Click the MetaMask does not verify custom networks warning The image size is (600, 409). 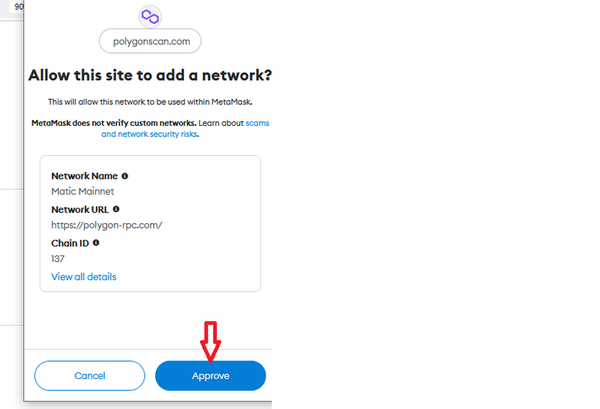tap(114, 123)
